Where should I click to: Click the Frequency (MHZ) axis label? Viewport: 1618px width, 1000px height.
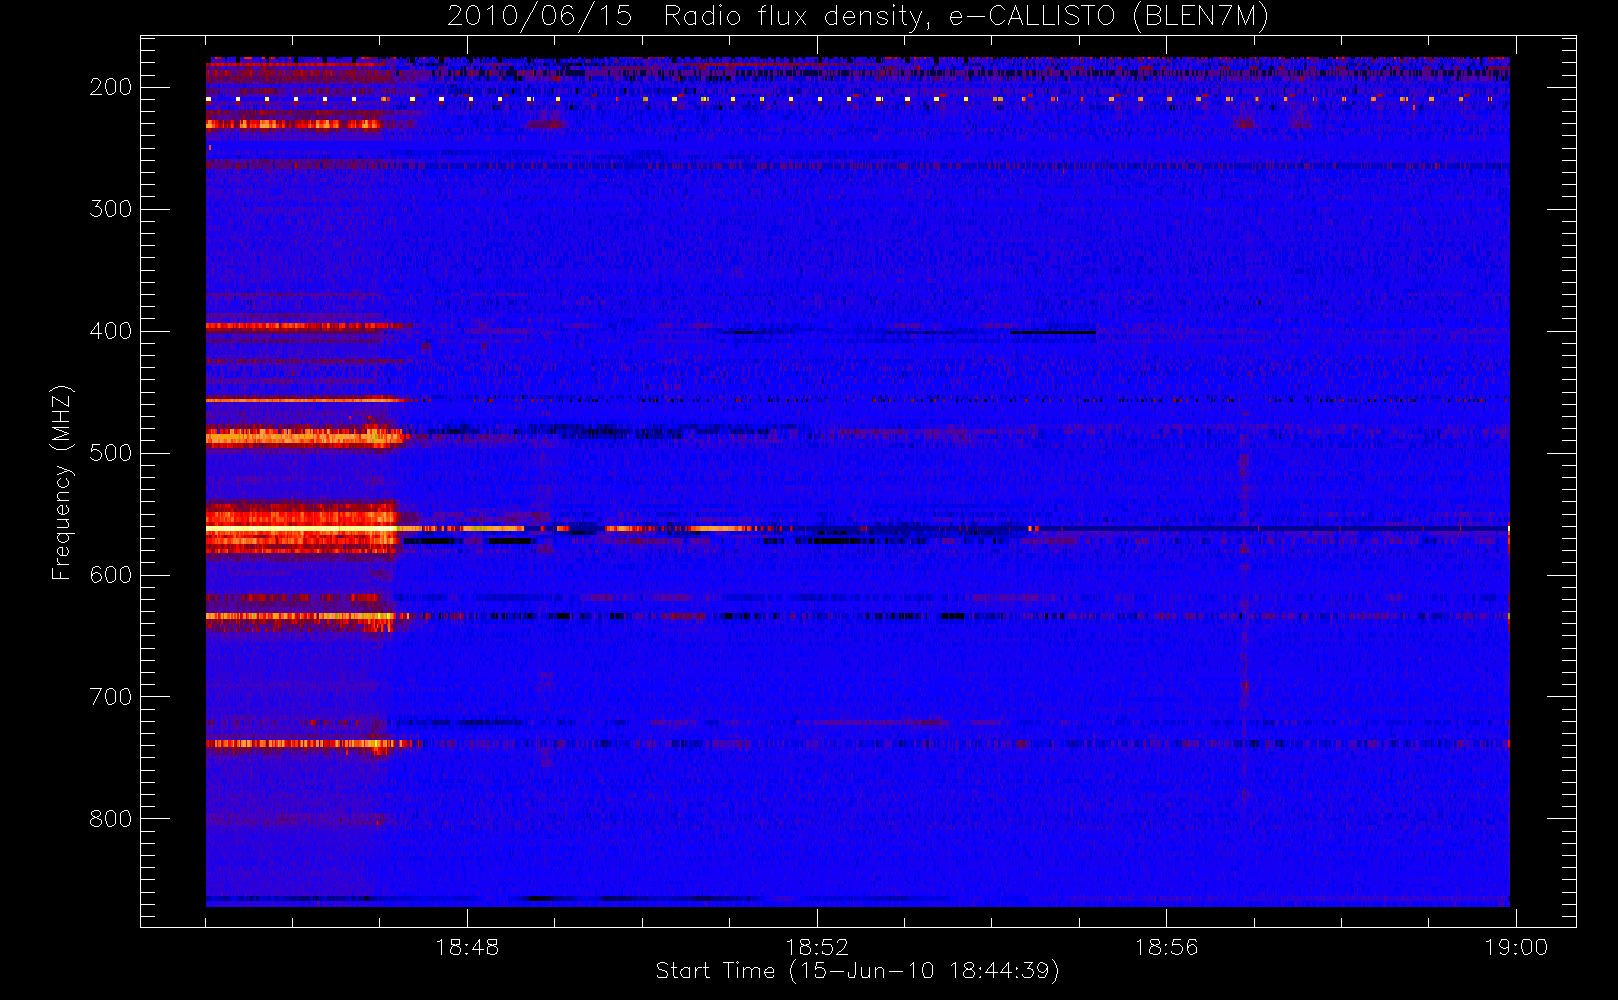pos(62,482)
